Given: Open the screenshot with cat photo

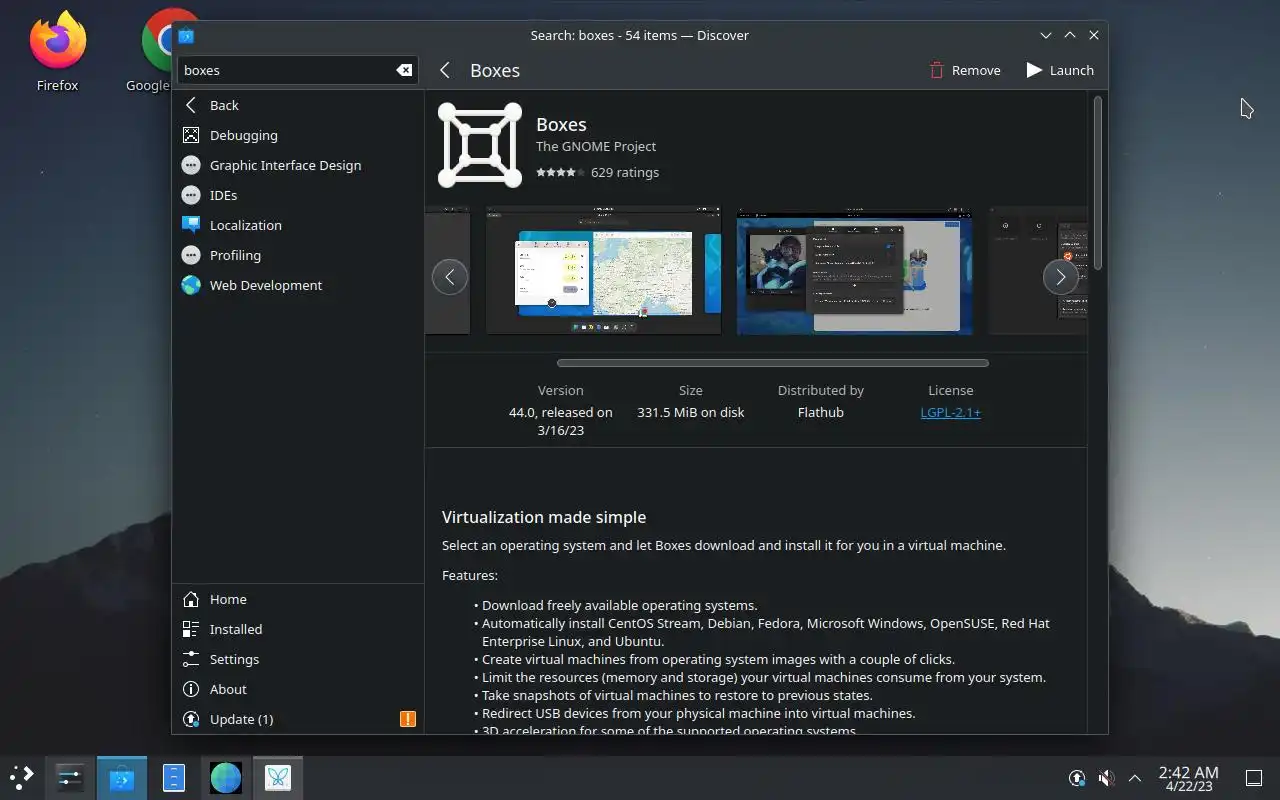Looking at the screenshot, I should point(854,271).
